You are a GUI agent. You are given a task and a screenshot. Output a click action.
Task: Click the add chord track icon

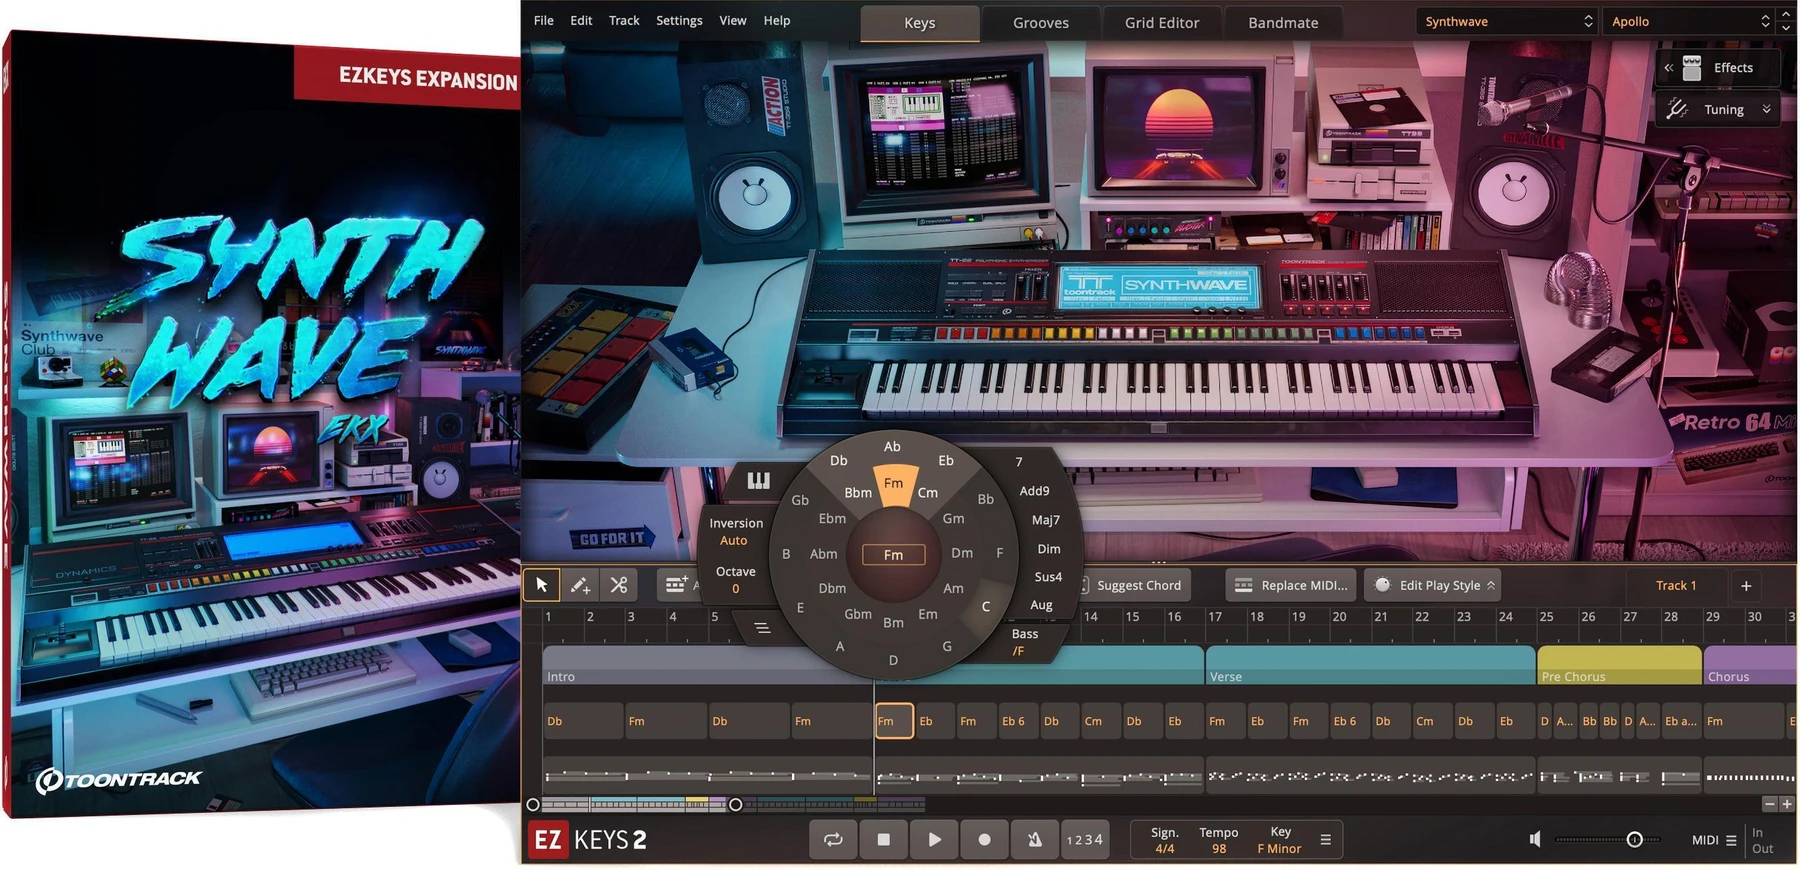click(x=677, y=585)
